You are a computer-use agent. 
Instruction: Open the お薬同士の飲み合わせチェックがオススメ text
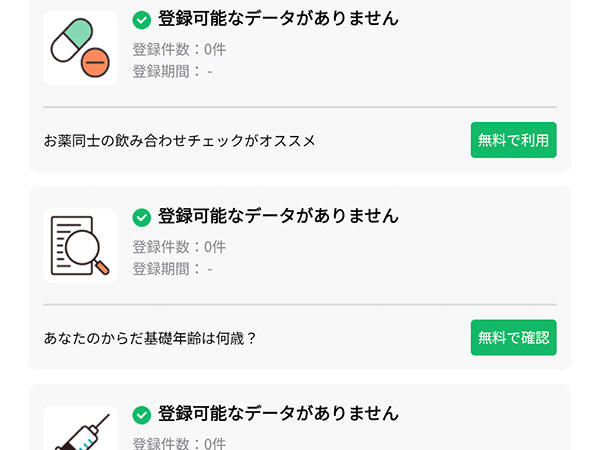[179, 140]
